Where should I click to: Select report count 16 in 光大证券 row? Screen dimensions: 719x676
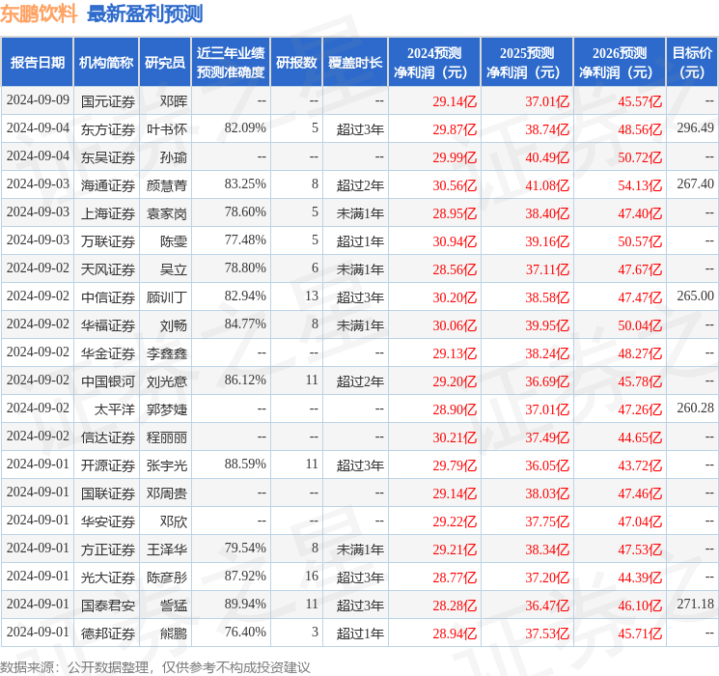(312, 576)
